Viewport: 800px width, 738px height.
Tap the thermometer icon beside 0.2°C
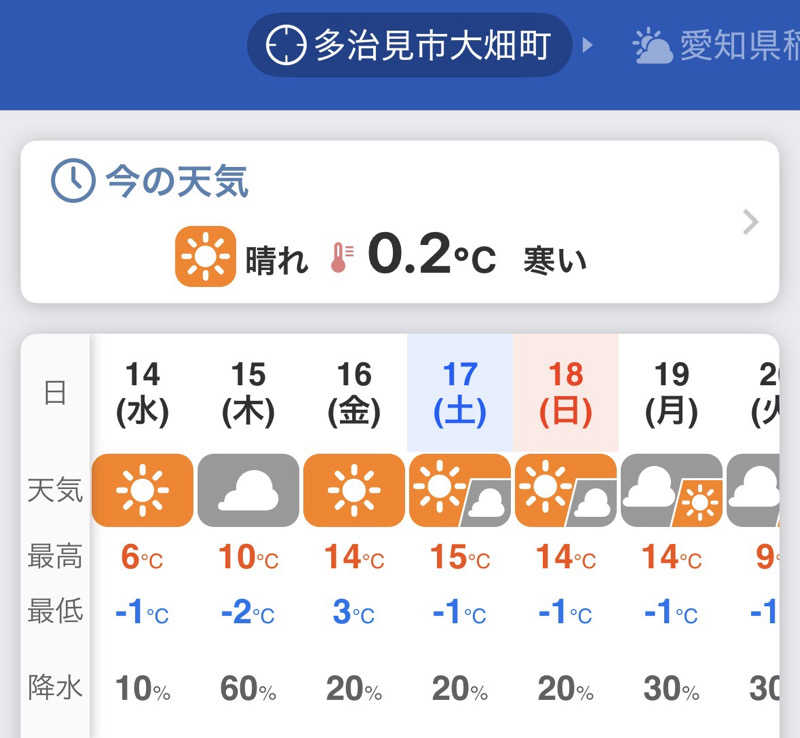click(x=342, y=257)
